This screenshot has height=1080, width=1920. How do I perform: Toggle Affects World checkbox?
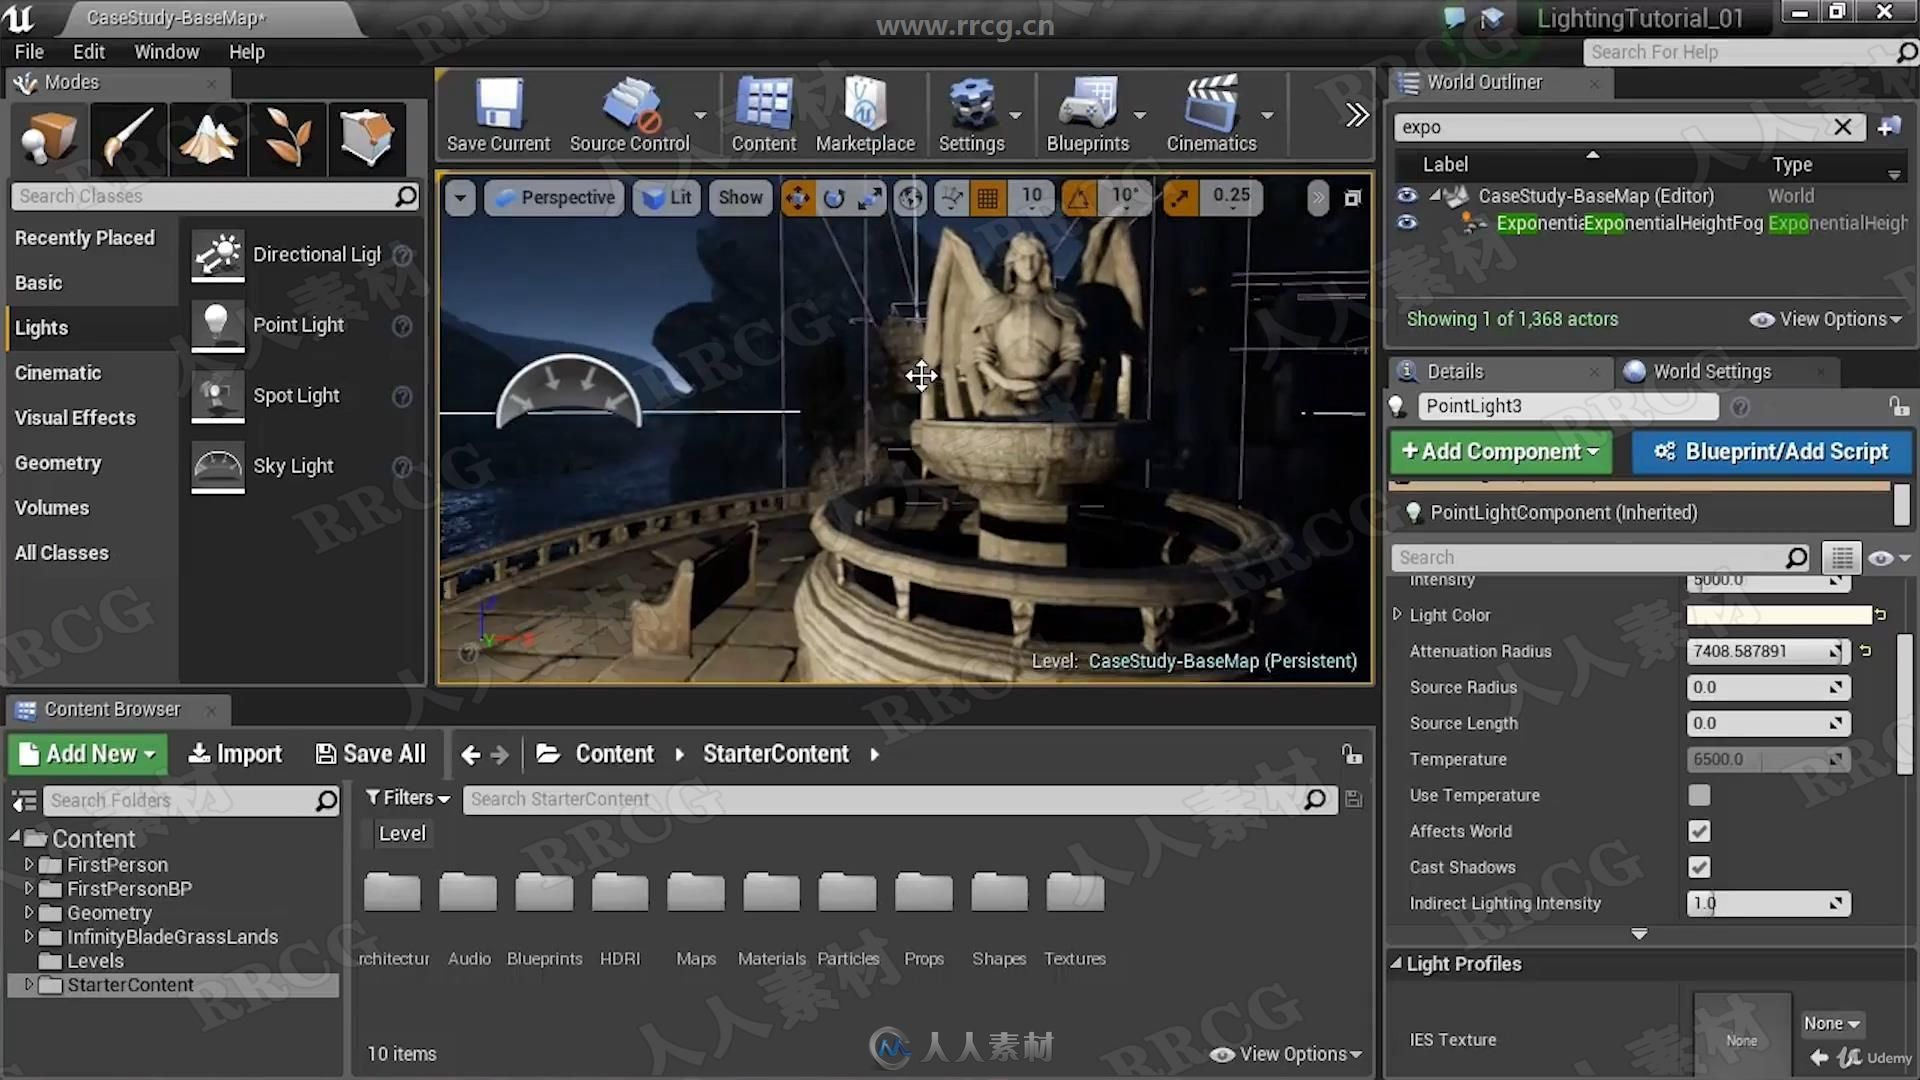(1698, 831)
